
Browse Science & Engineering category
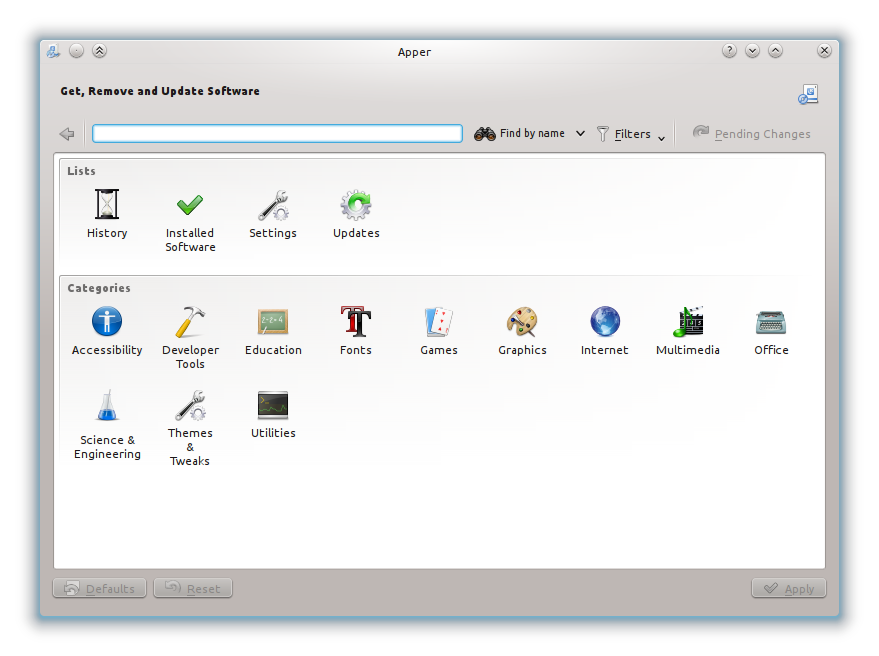click(107, 424)
